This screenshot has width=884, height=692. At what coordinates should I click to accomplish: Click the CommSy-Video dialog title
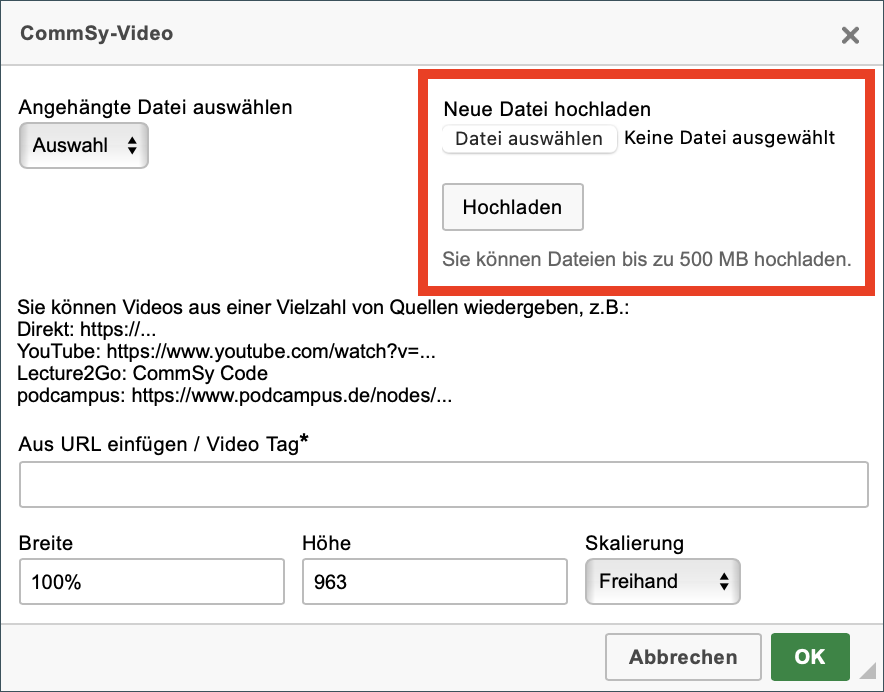[x=97, y=33]
